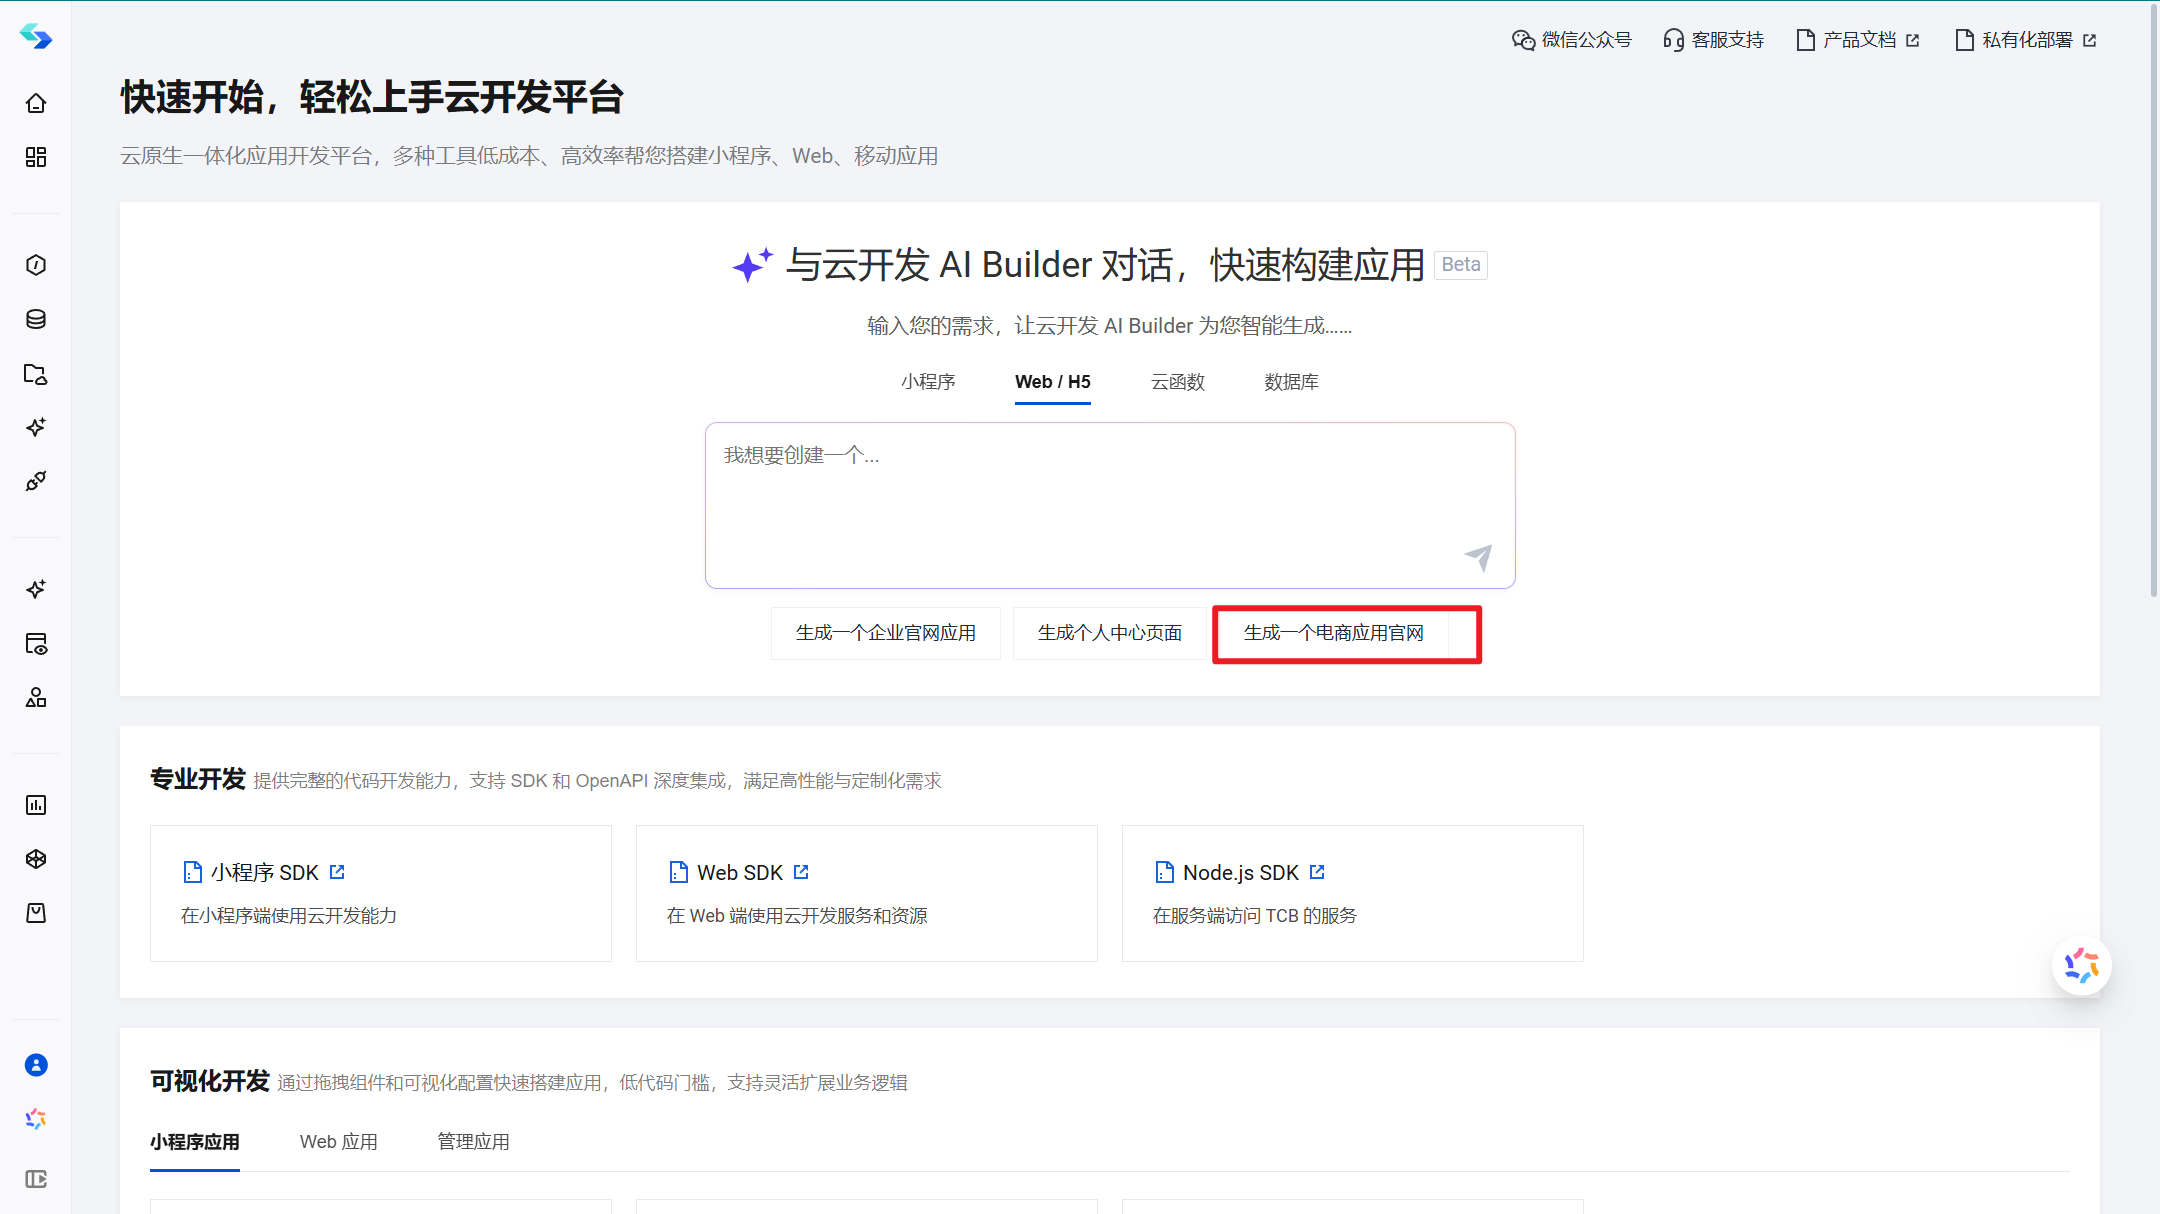The width and height of the screenshot is (2160, 1214).
Task: Click text 在 Web 端使用云开发服务和资源
Action: pos(797,916)
